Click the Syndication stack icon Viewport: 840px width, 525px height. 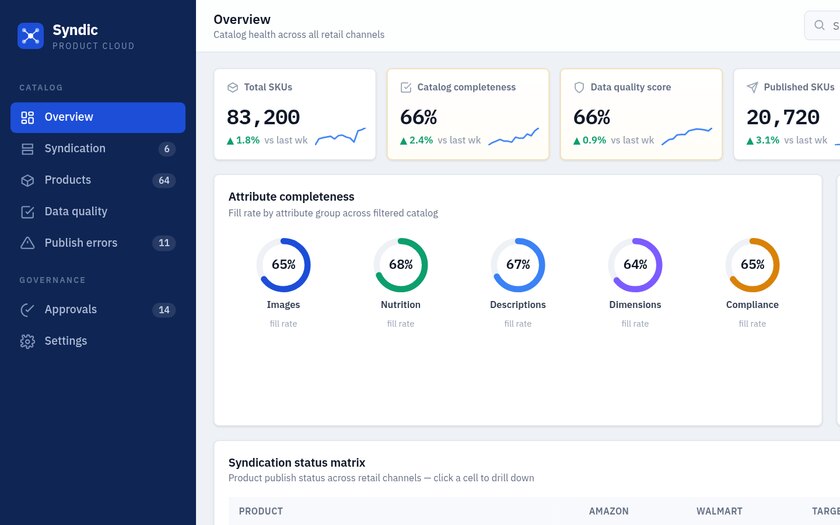point(27,149)
